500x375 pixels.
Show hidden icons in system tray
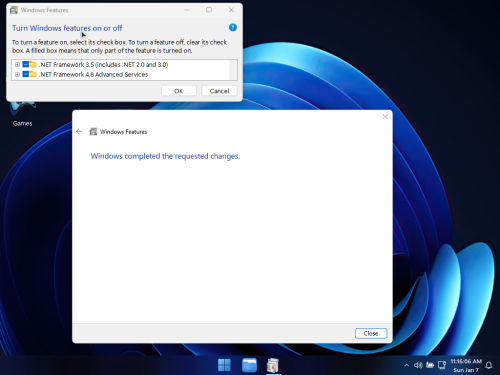point(406,365)
